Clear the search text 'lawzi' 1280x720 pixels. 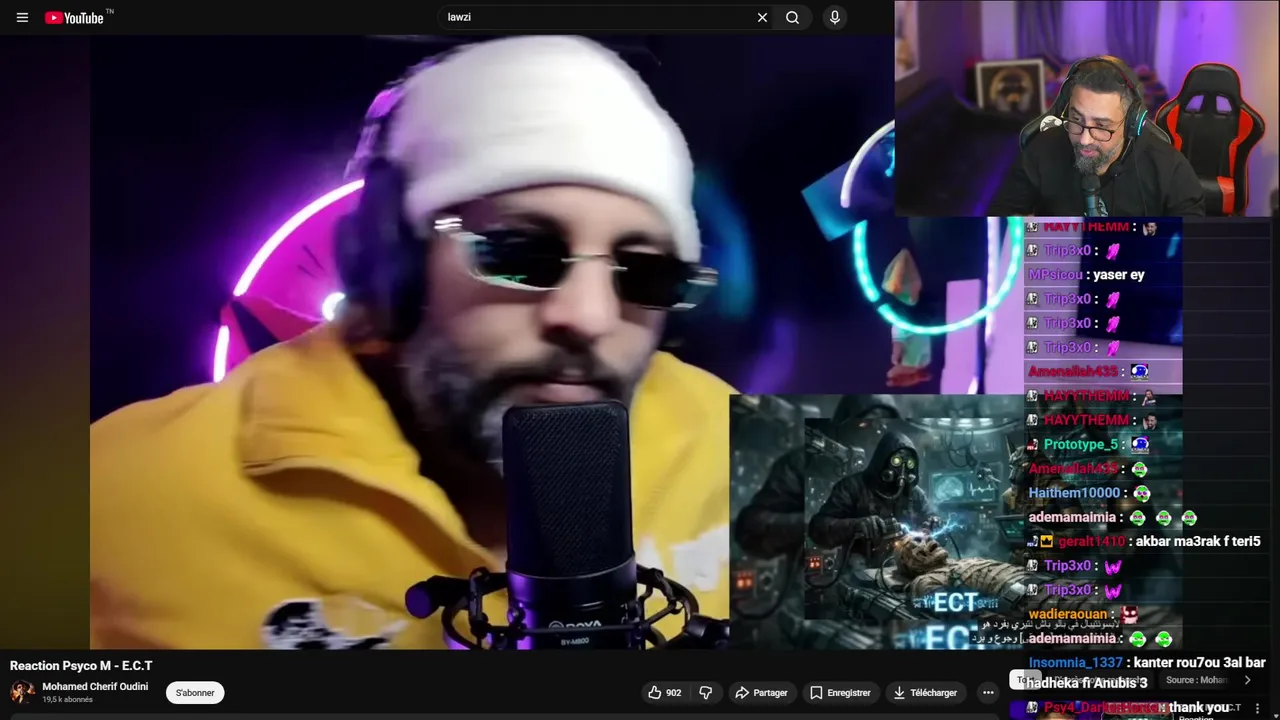[762, 17]
